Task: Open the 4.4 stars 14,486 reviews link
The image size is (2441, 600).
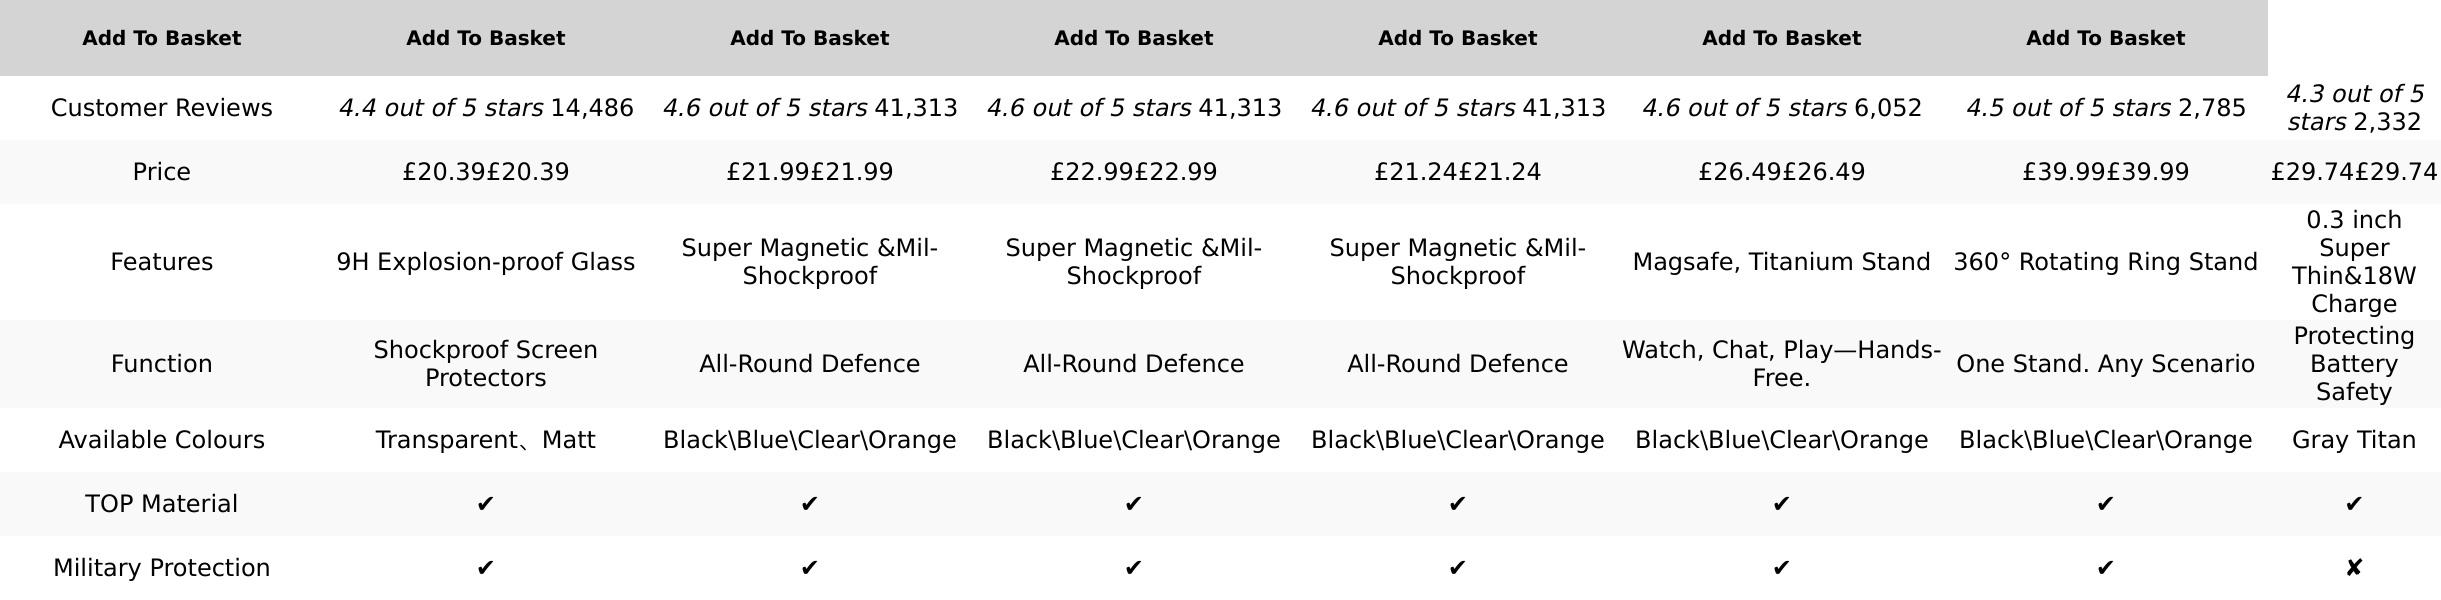Action: click(x=485, y=108)
